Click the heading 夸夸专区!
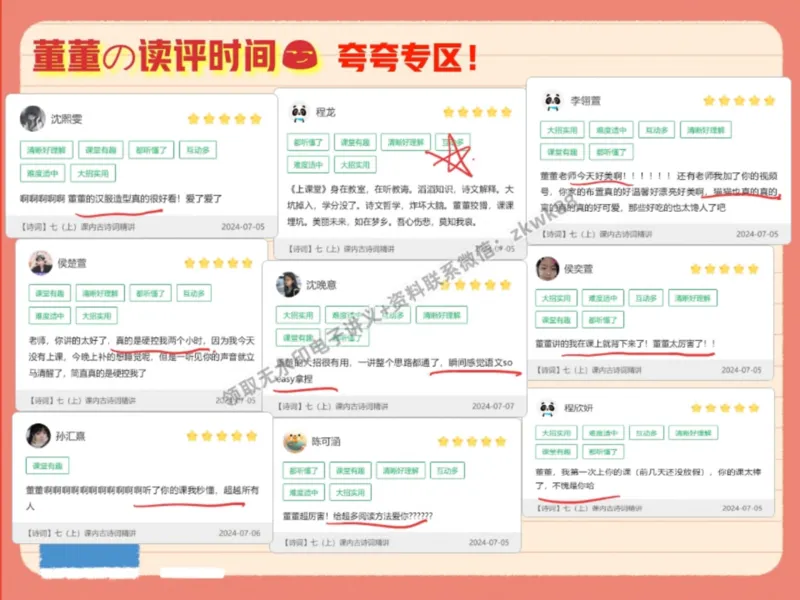 408,57
